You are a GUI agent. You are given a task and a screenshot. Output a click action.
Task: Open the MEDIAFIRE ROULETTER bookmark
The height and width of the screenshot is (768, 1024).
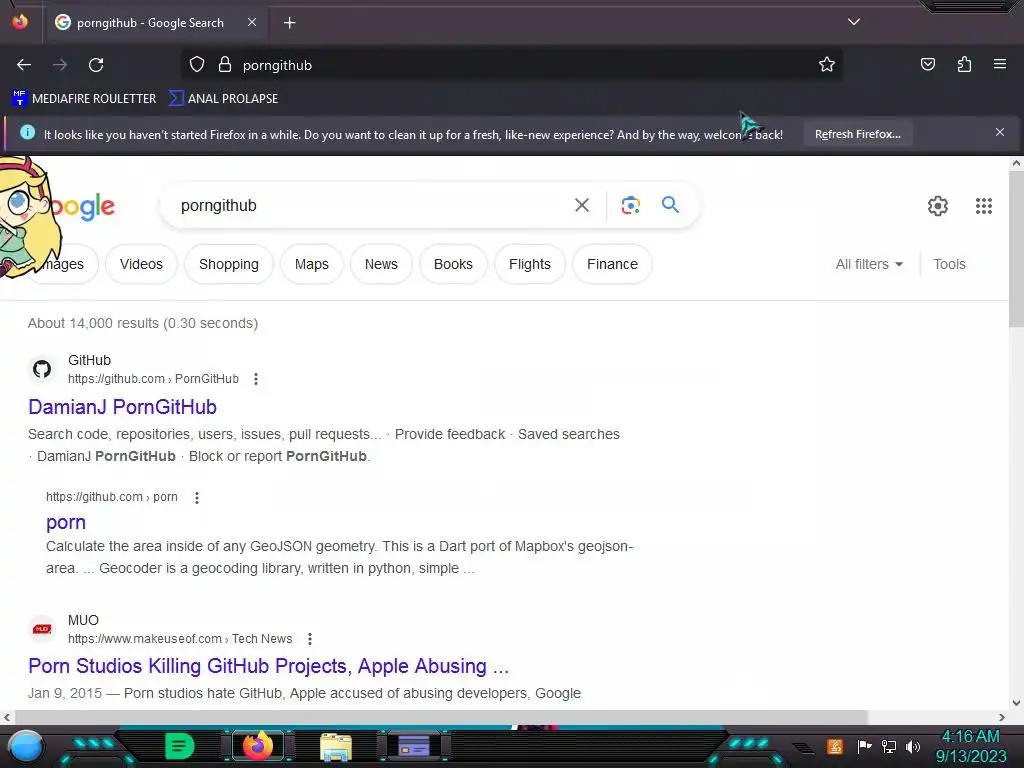[84, 99]
